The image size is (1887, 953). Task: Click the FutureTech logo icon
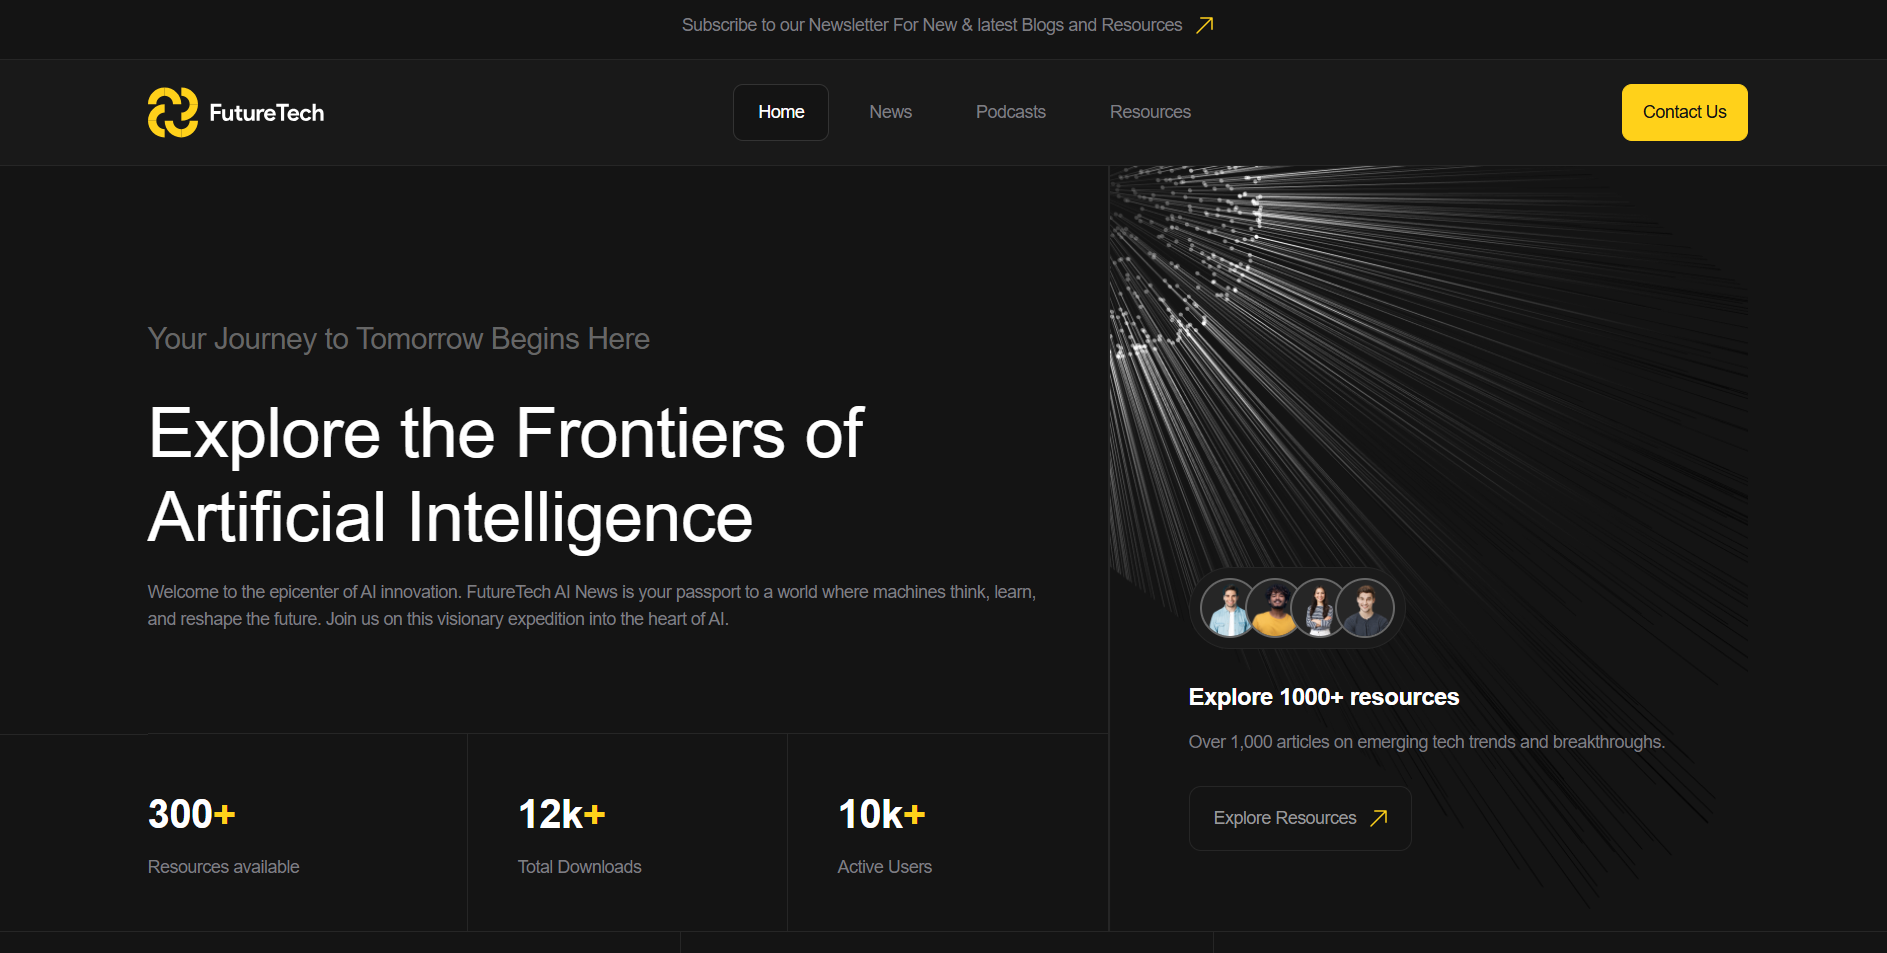(x=173, y=112)
